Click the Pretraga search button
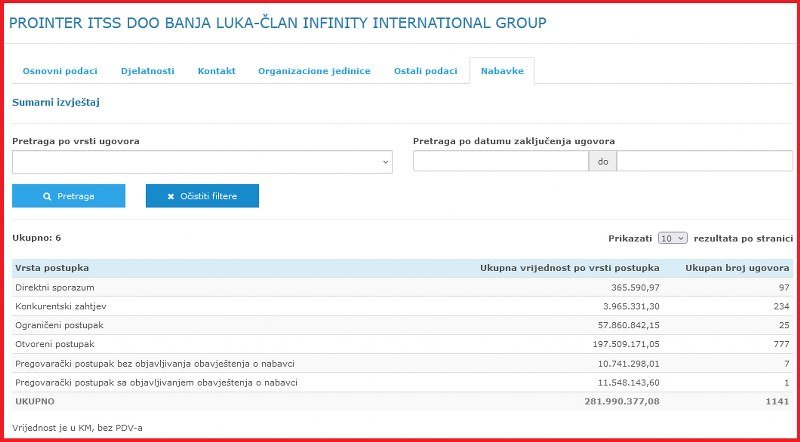800x442 pixels. (x=68, y=196)
